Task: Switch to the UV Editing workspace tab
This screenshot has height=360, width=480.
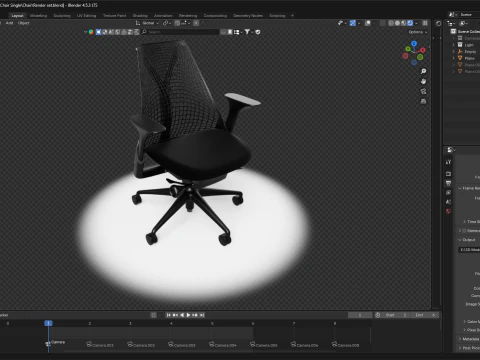Action: [x=86, y=16]
